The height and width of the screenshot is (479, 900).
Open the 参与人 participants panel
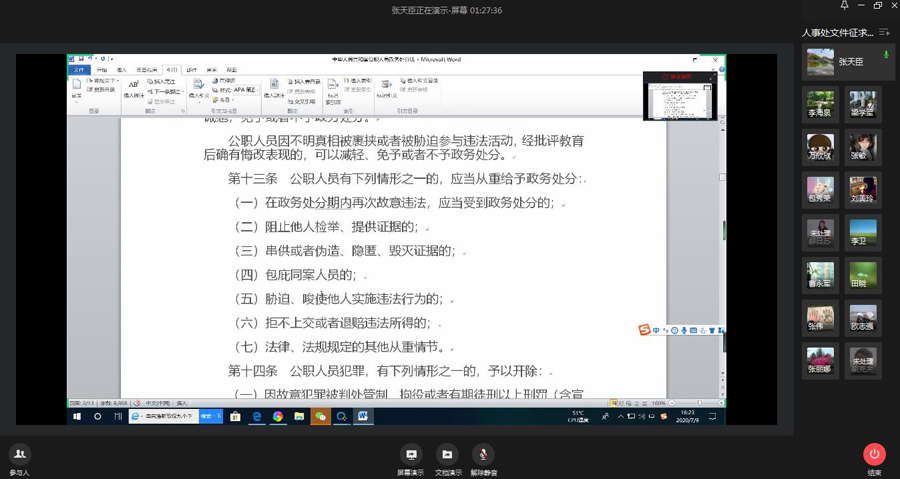click(19, 457)
